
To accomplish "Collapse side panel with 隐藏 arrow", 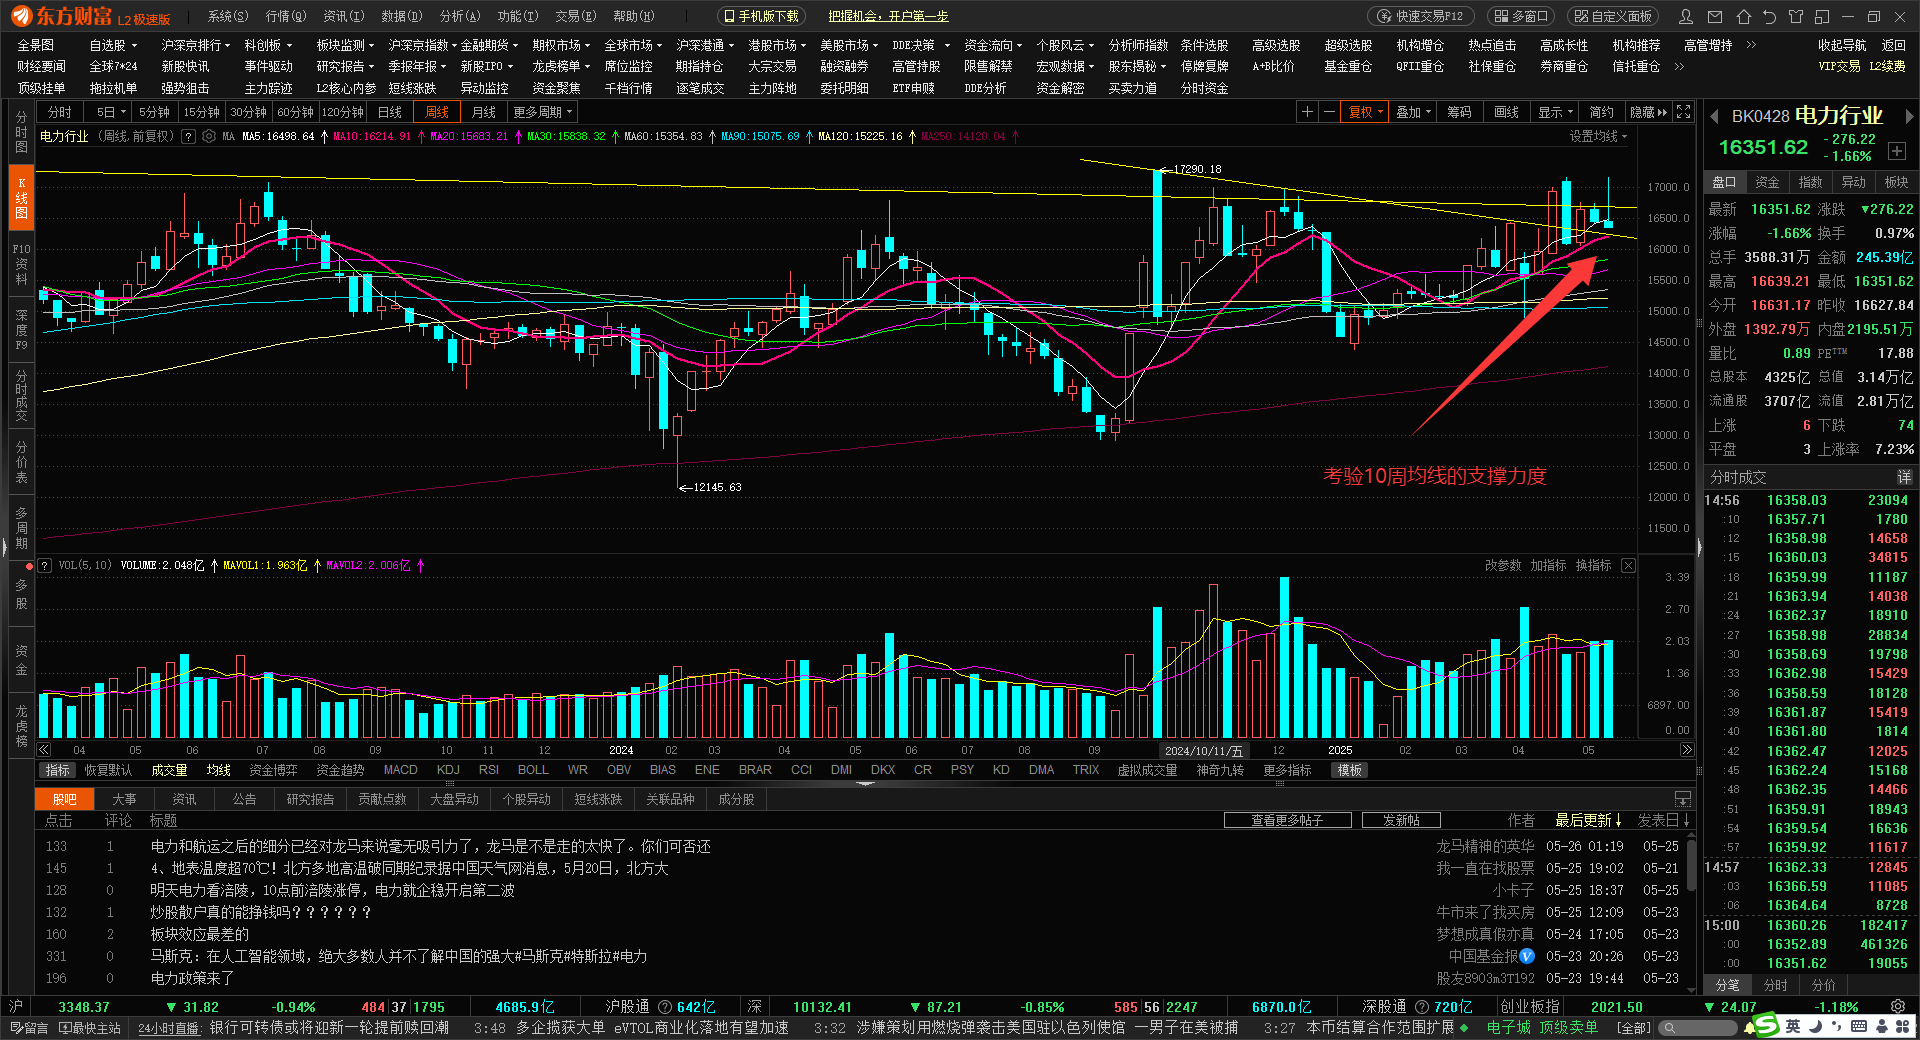I will pos(1648,112).
